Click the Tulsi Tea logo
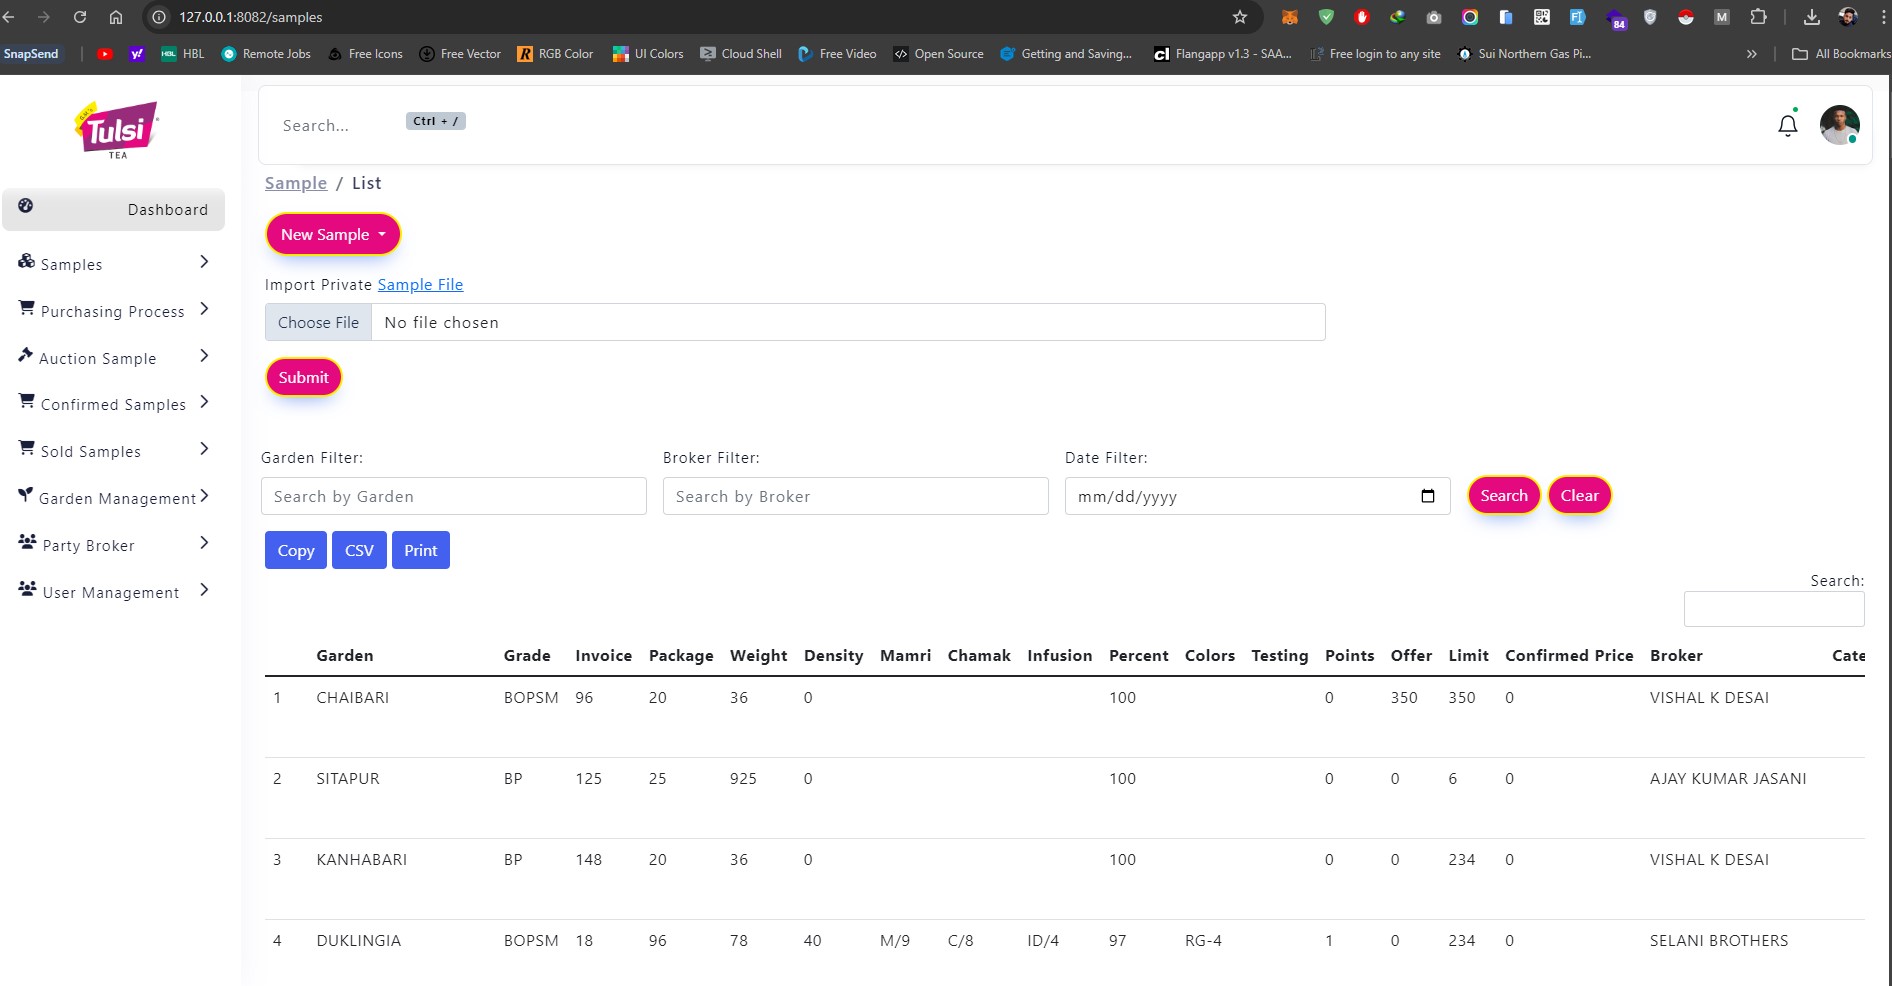This screenshot has width=1892, height=986. click(117, 129)
